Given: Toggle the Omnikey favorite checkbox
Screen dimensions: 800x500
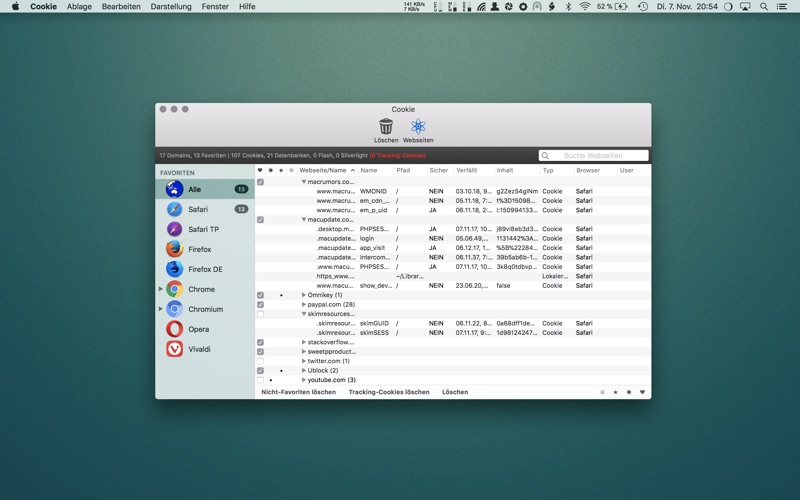Looking at the screenshot, I should click(260, 295).
